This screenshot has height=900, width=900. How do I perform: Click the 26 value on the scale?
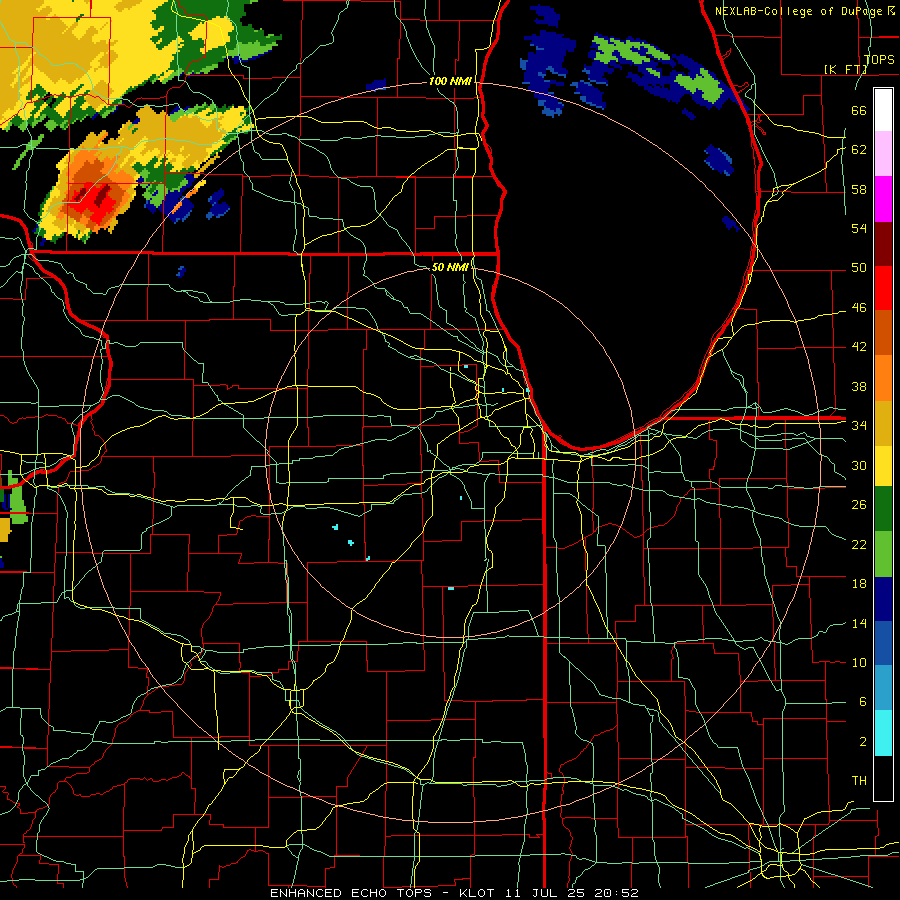point(859,505)
